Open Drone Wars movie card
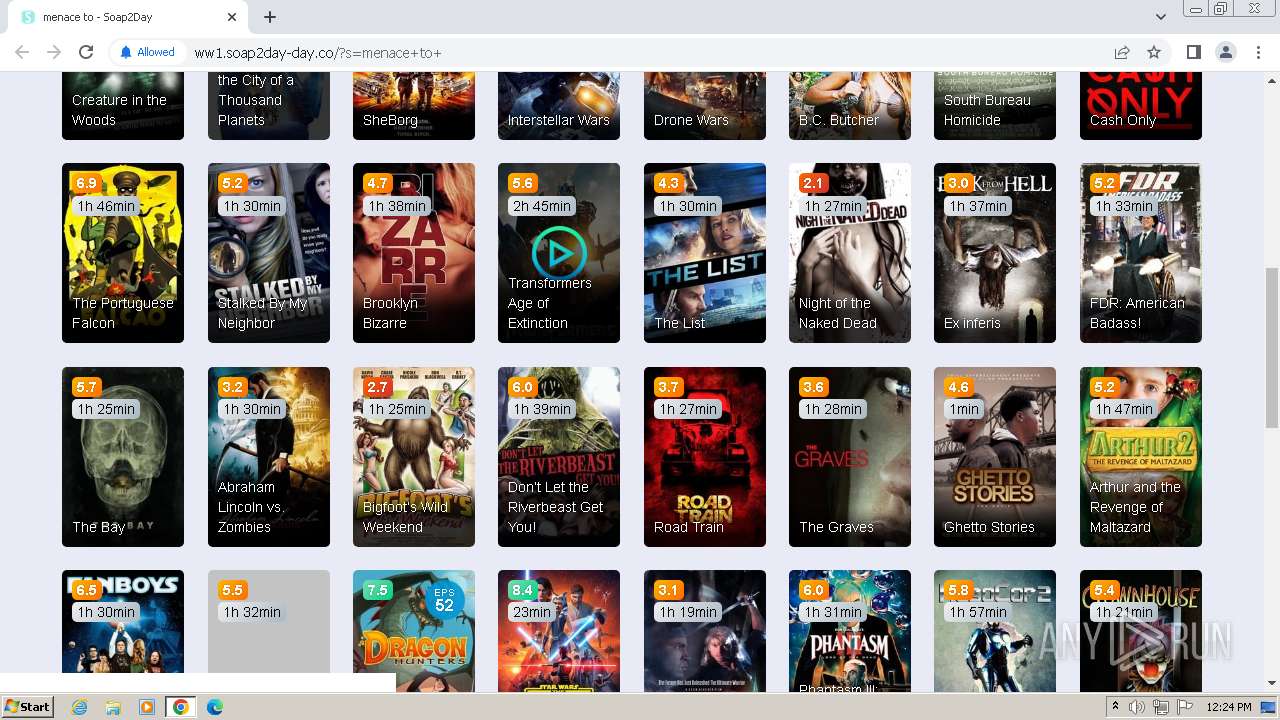 coord(705,106)
